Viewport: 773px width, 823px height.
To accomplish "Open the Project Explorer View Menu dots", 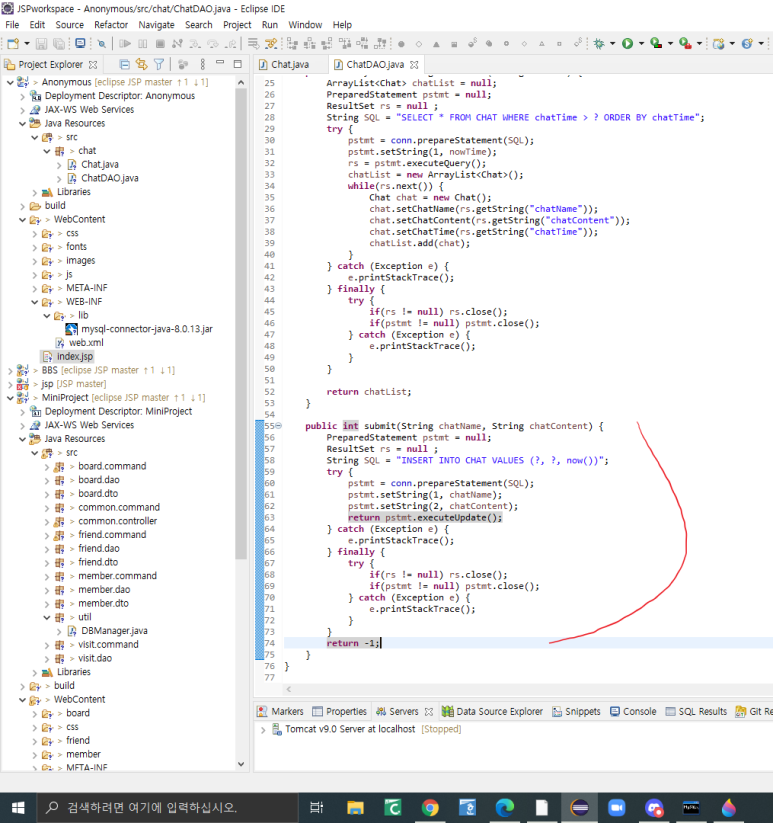I will point(203,65).
